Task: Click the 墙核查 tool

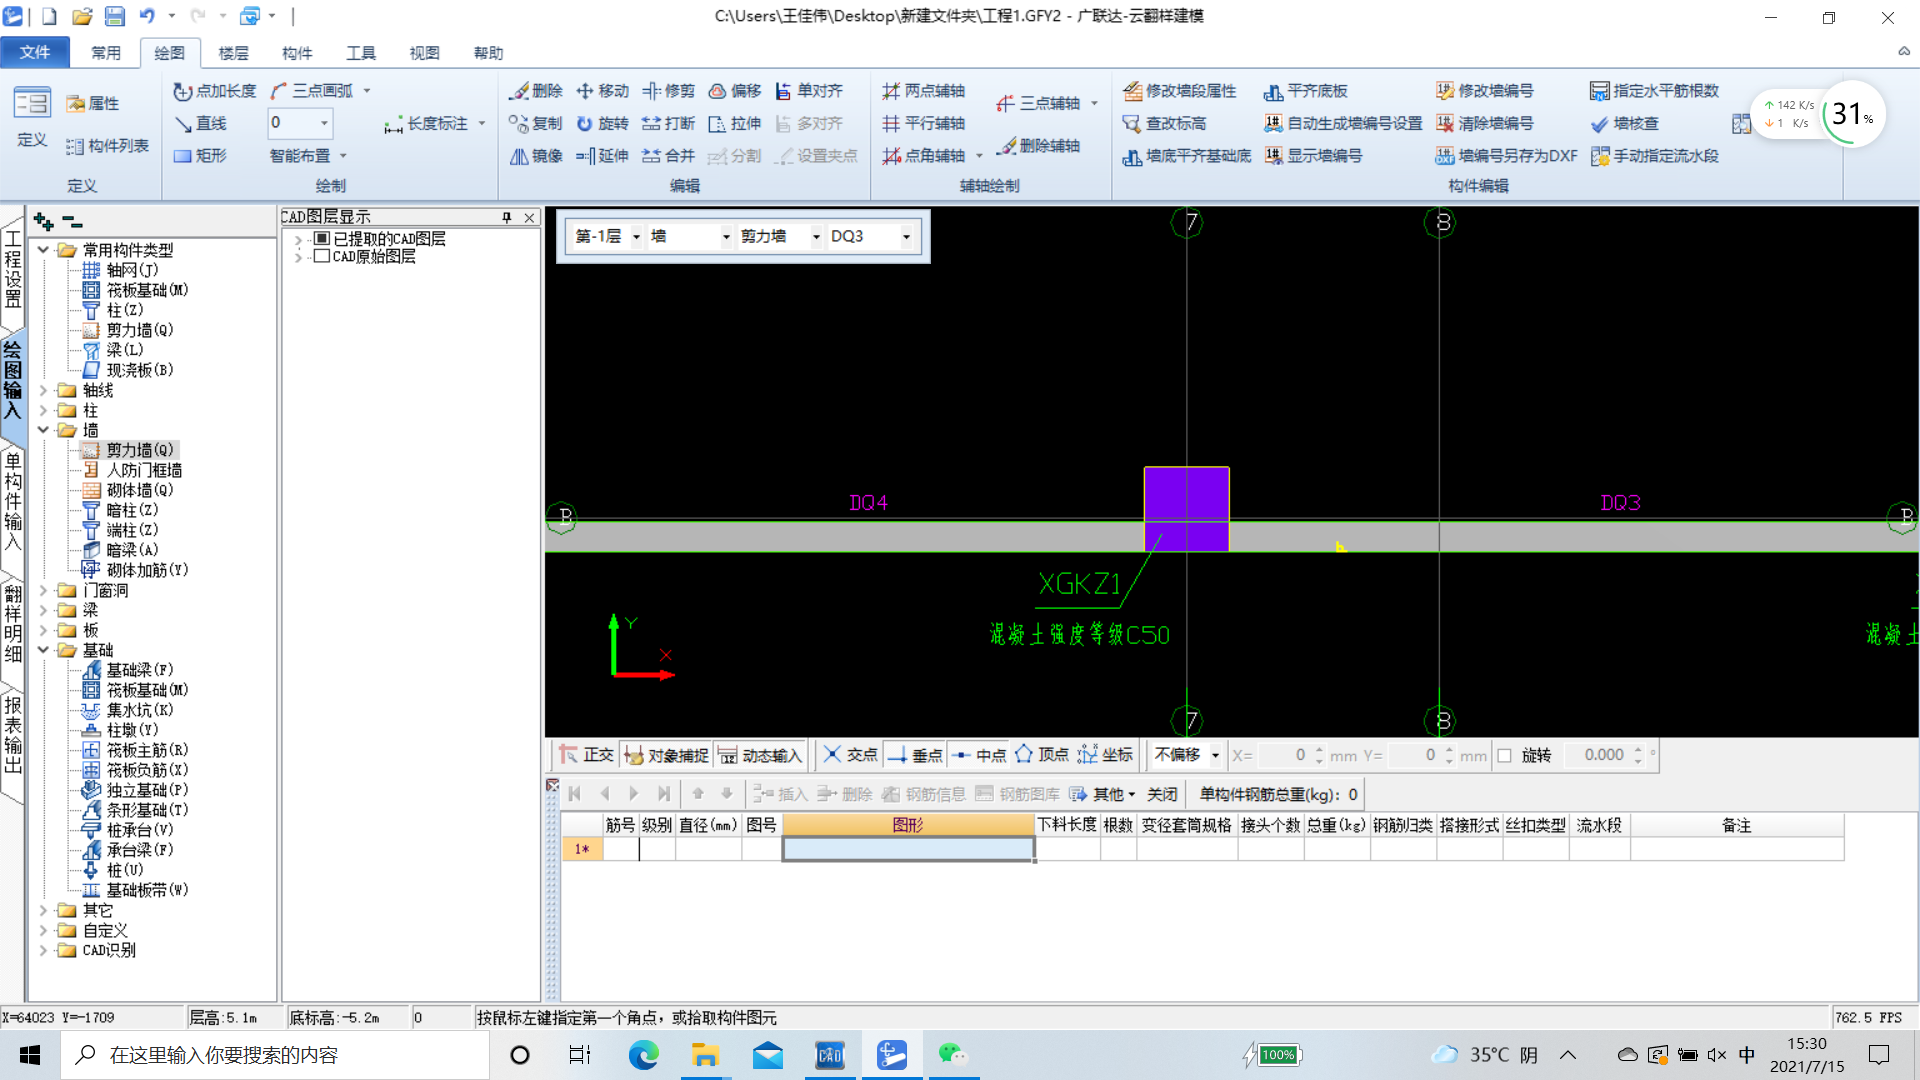Action: (x=1625, y=123)
